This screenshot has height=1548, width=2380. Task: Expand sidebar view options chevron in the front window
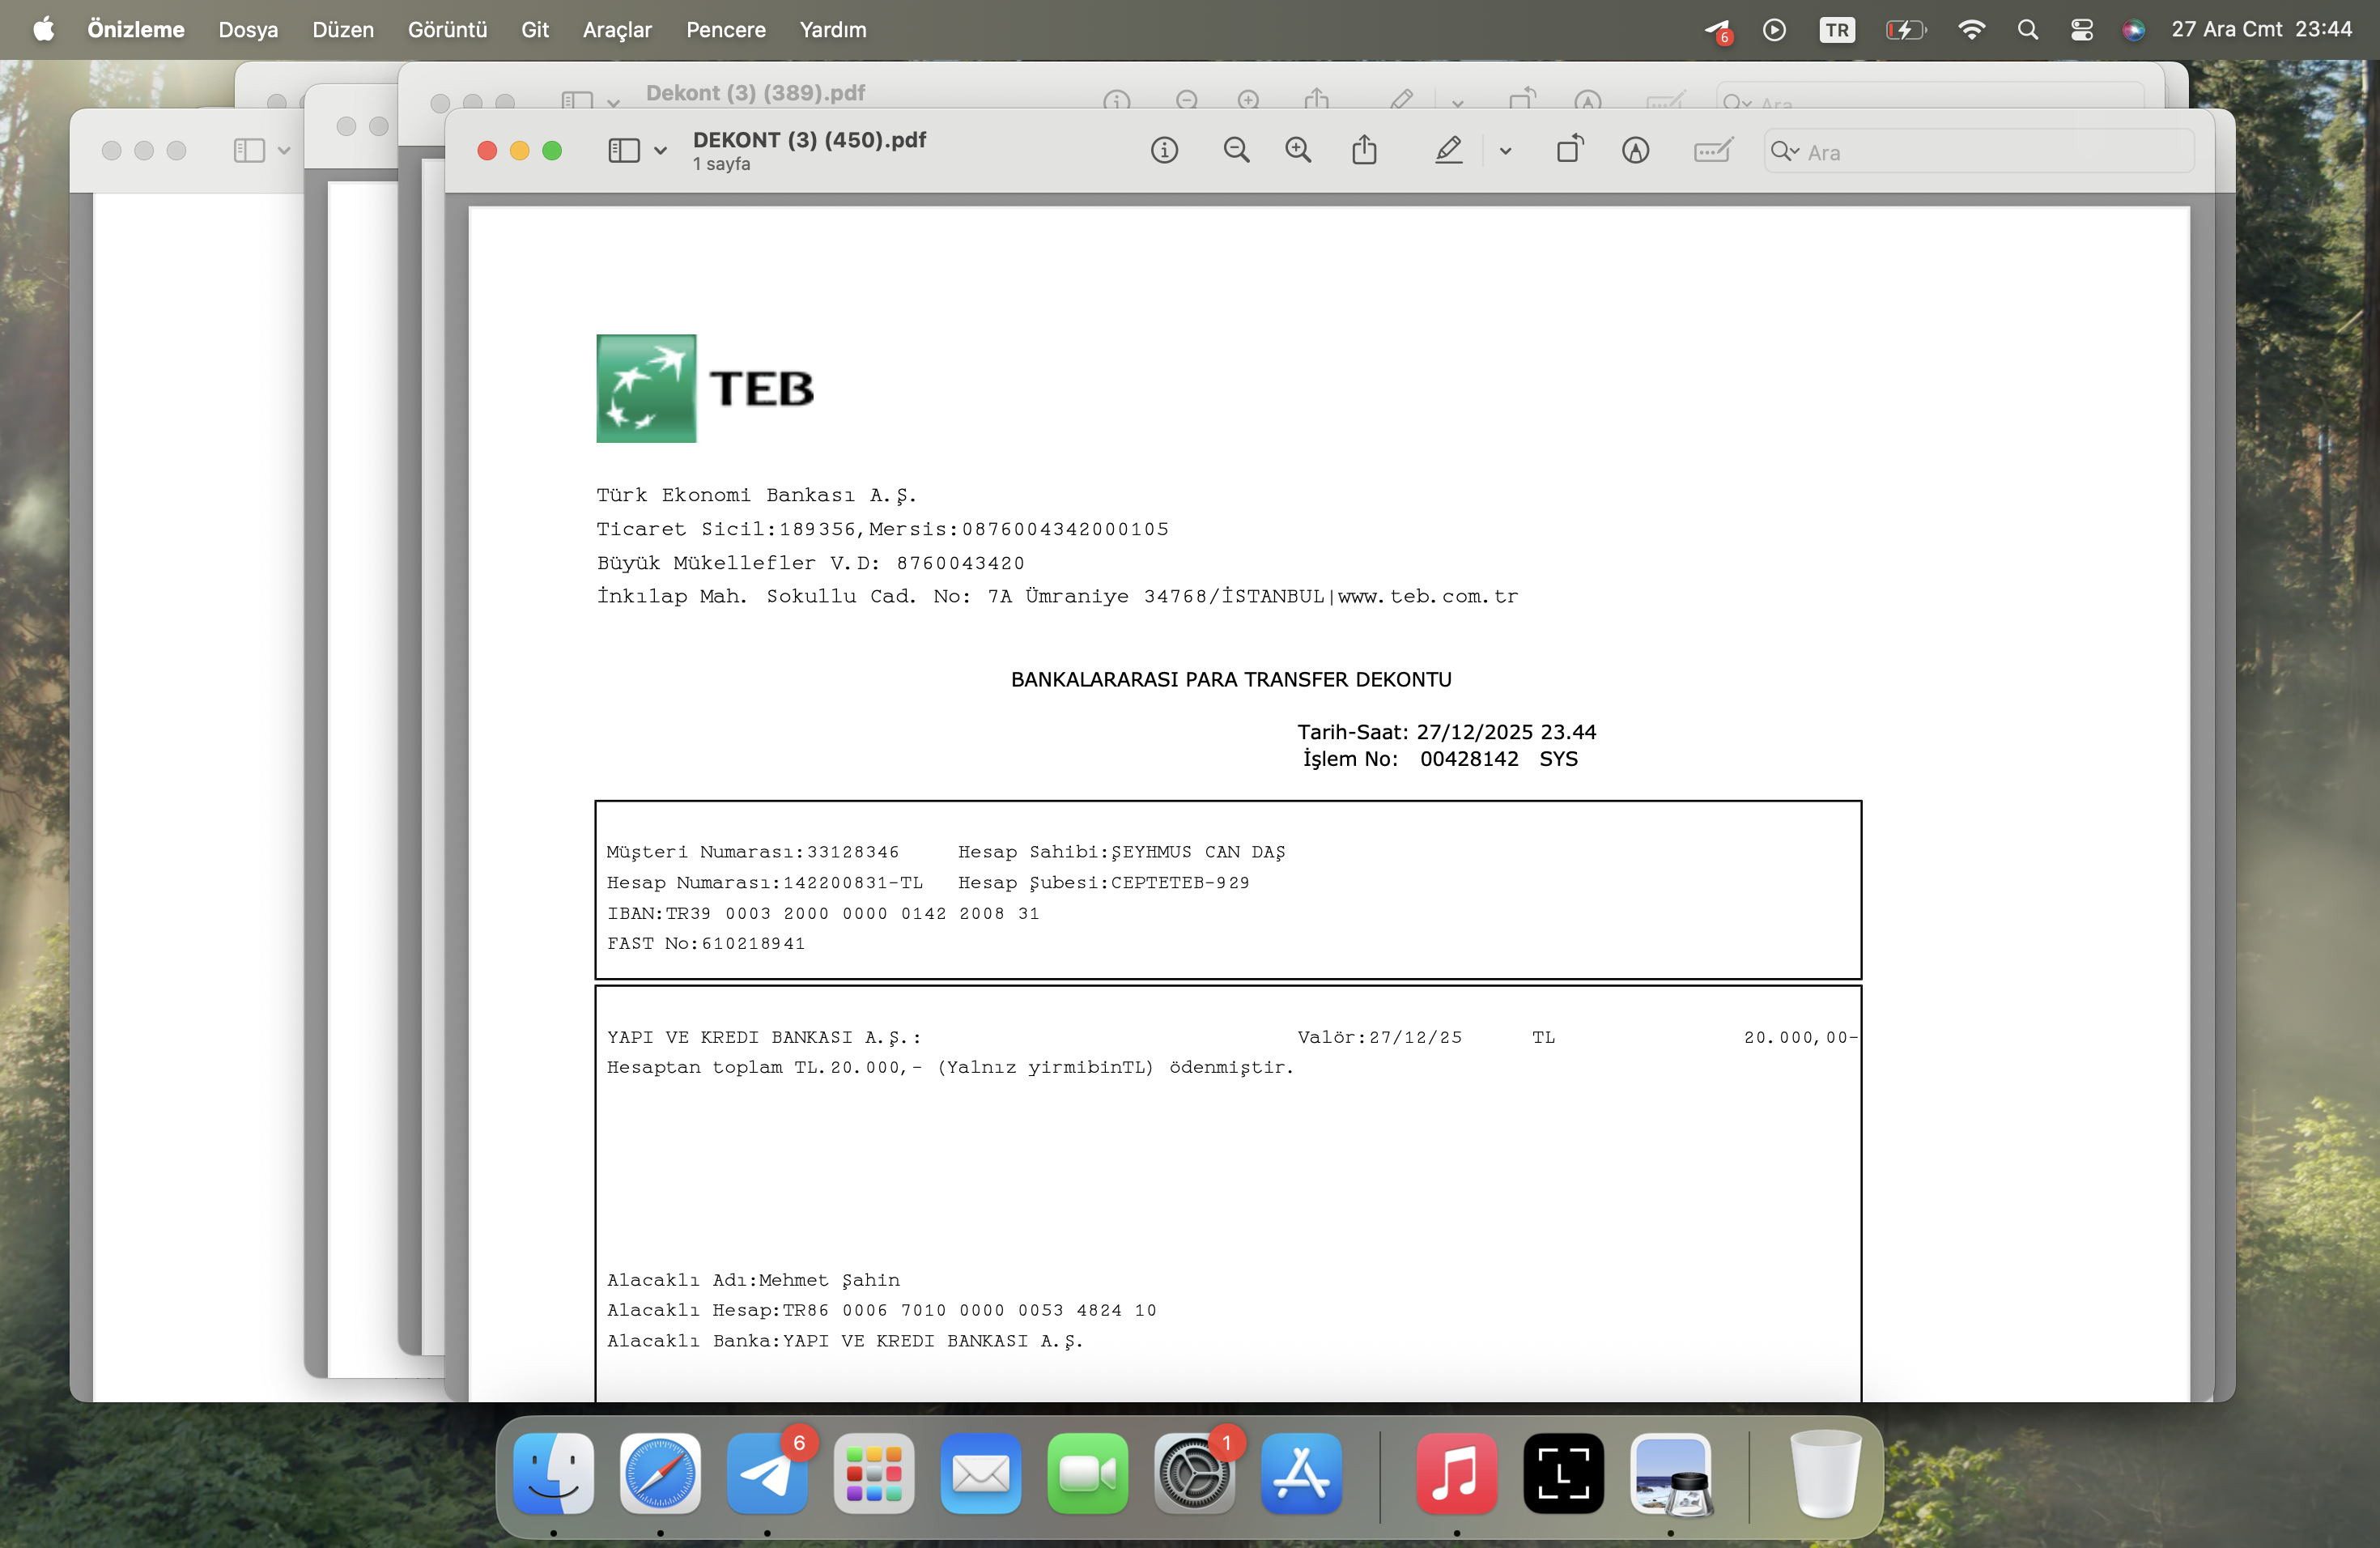(x=660, y=152)
